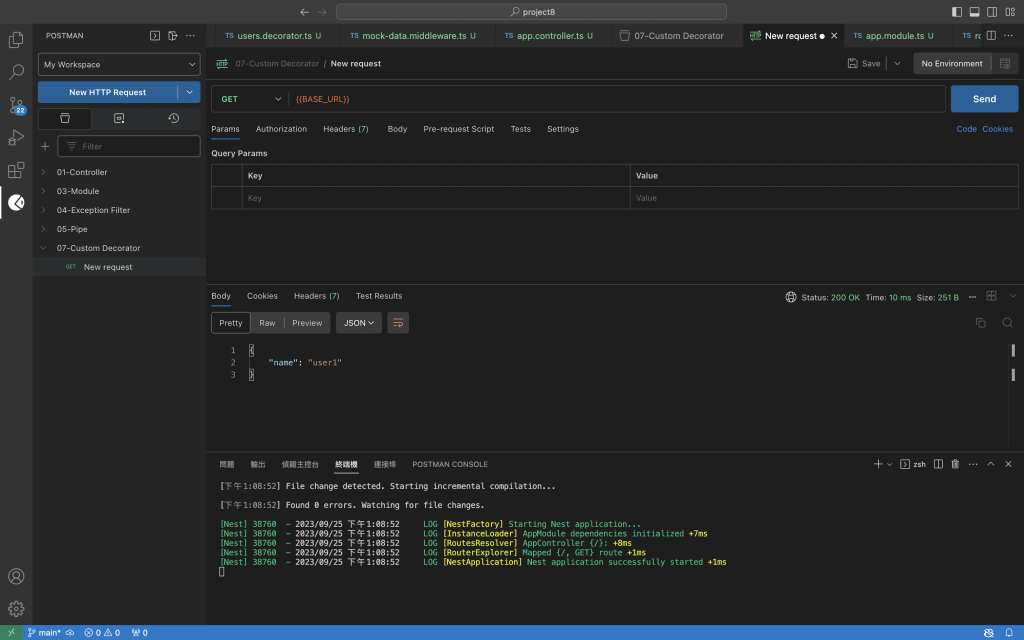Add a new collection with plus icon
This screenshot has width=1024, height=640.
pyautogui.click(x=45, y=146)
